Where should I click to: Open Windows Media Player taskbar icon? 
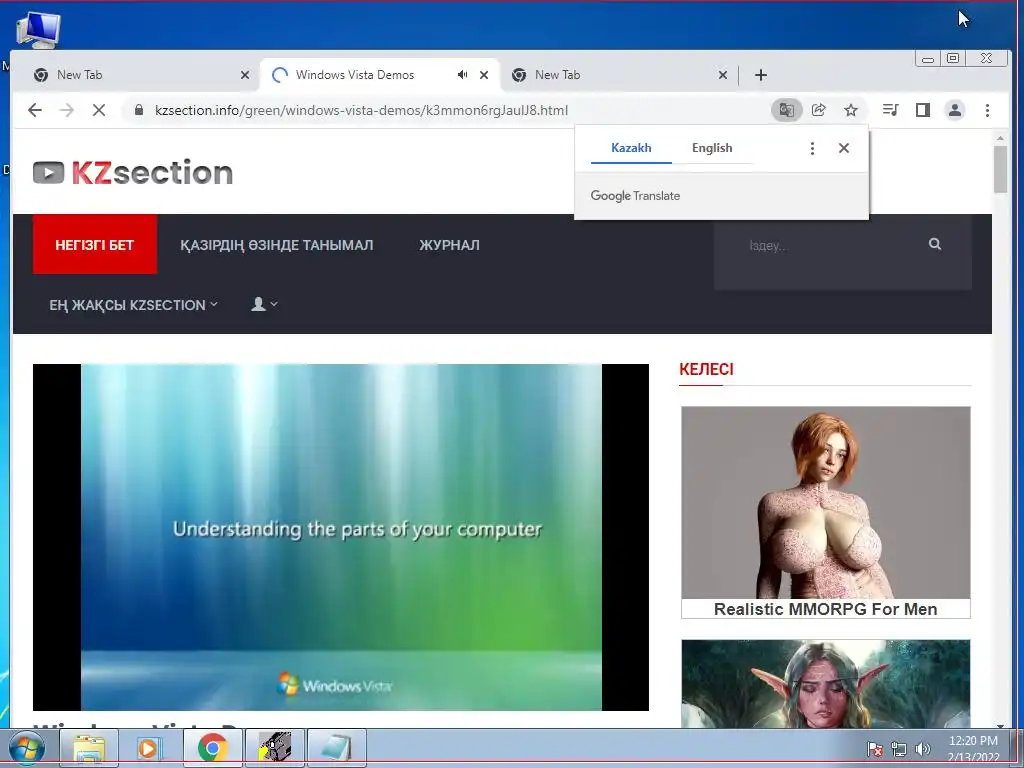point(150,748)
